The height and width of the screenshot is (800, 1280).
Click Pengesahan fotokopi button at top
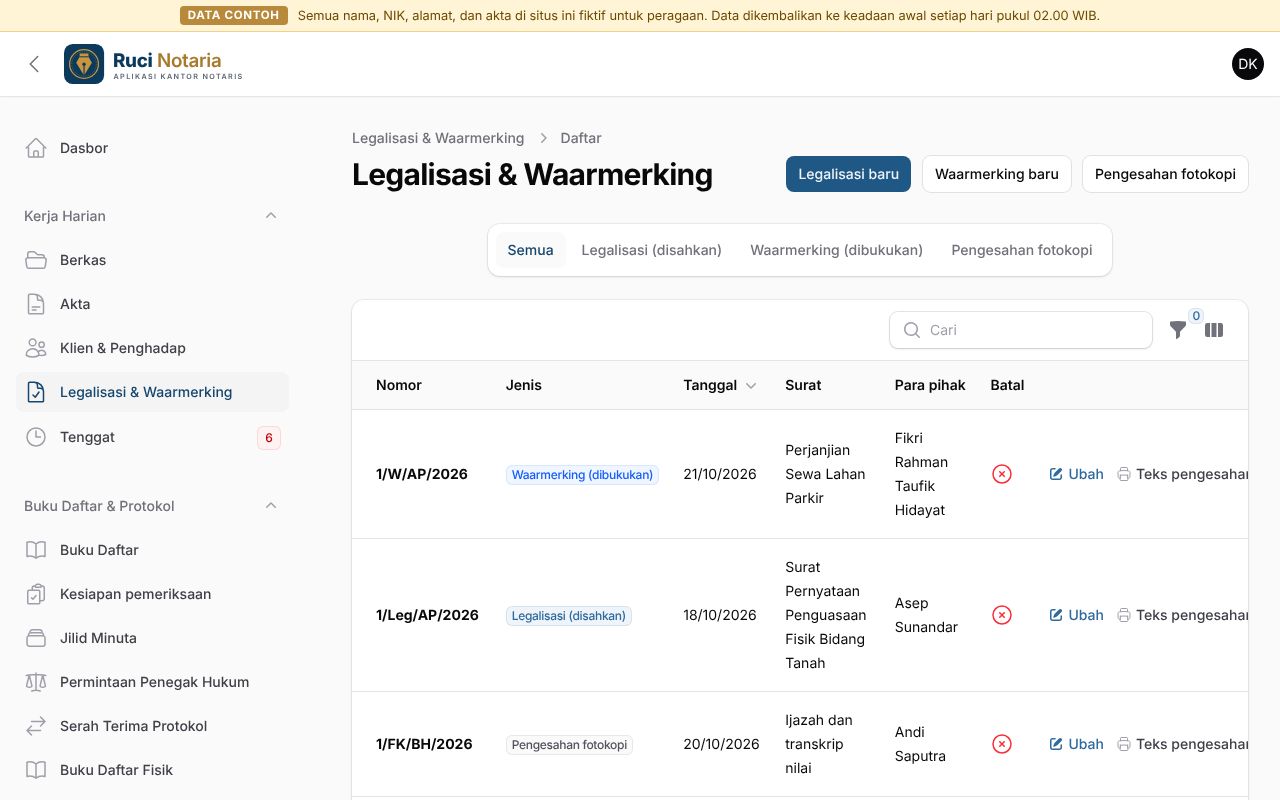(1165, 174)
